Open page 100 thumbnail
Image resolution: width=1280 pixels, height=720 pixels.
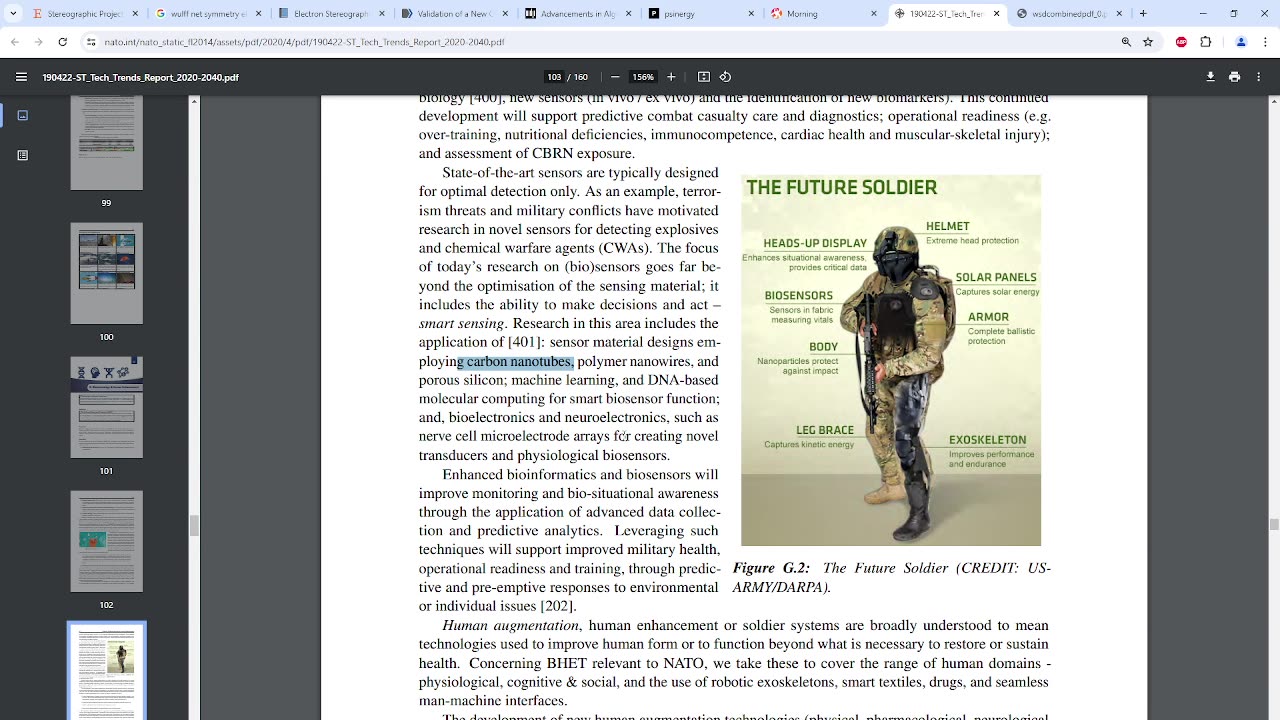pos(106,273)
